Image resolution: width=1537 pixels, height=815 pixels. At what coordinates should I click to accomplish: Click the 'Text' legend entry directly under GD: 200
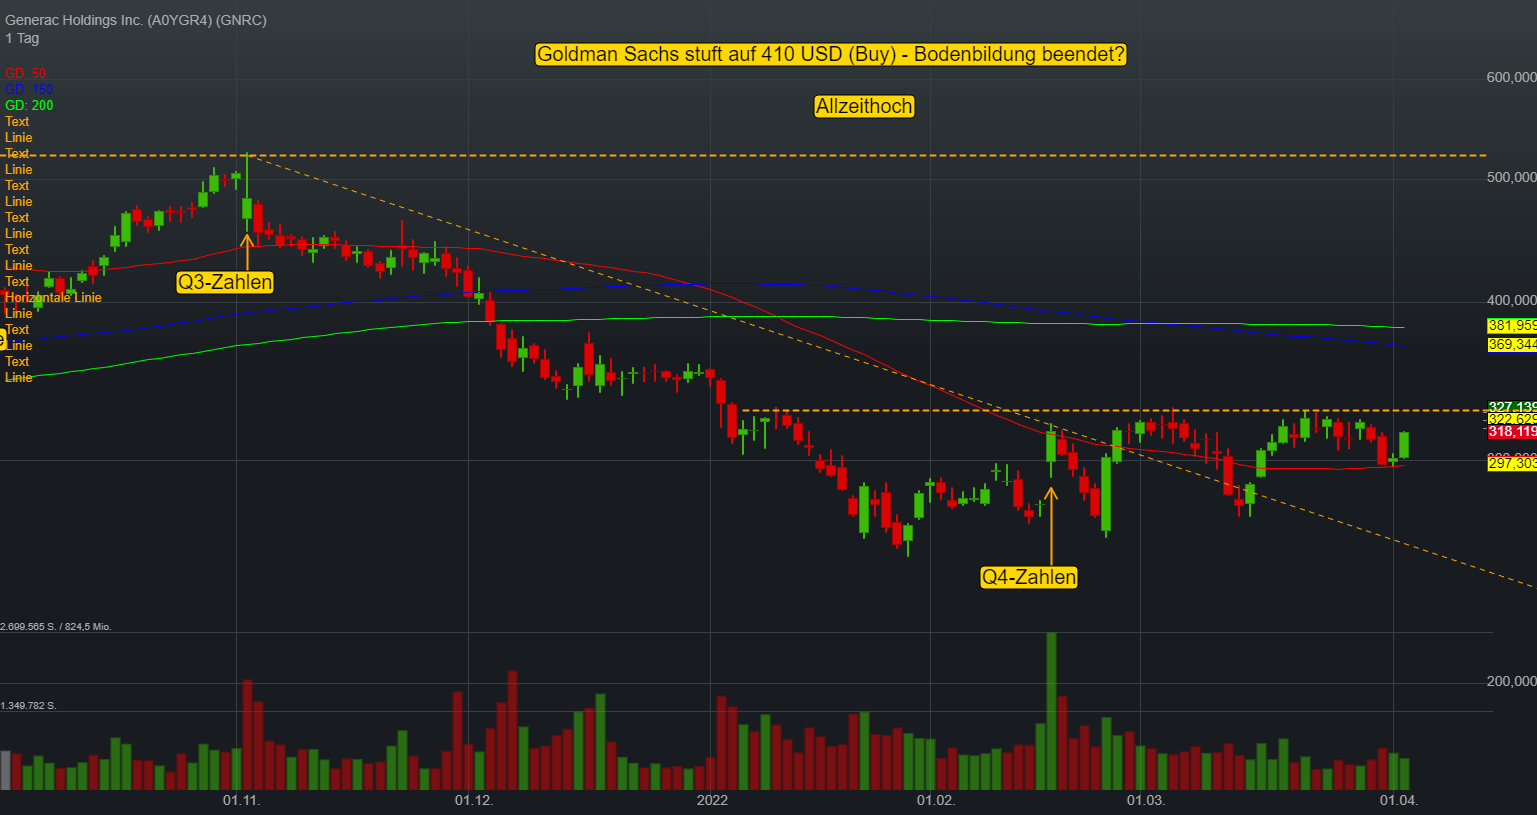click(17, 121)
